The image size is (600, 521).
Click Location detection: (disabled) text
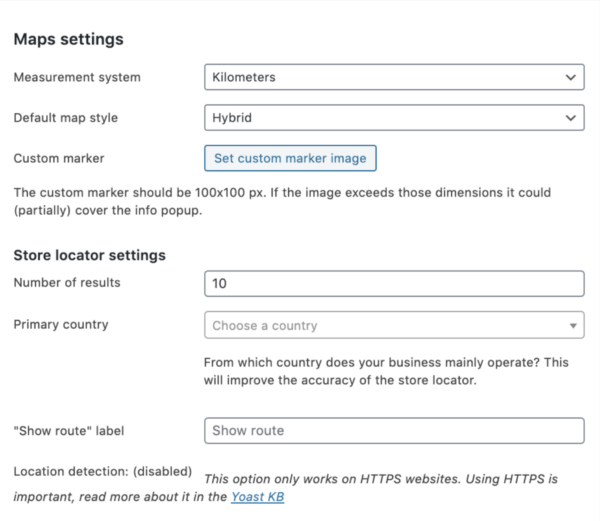pos(103,471)
